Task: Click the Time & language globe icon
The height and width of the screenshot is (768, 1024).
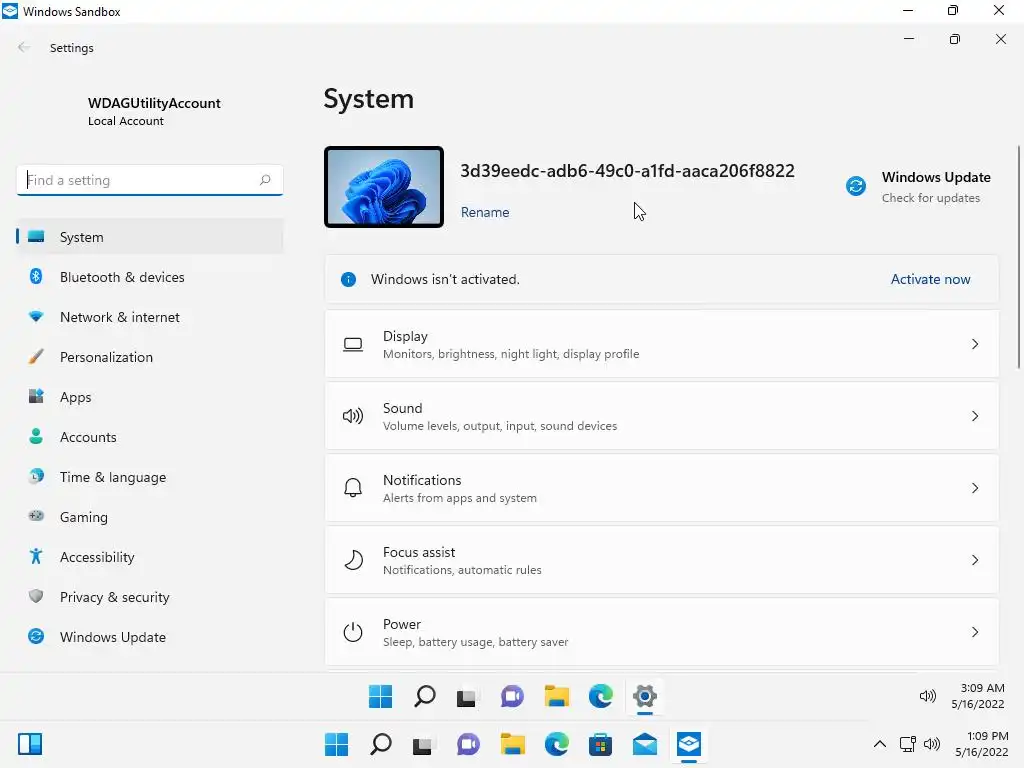Action: (x=36, y=476)
